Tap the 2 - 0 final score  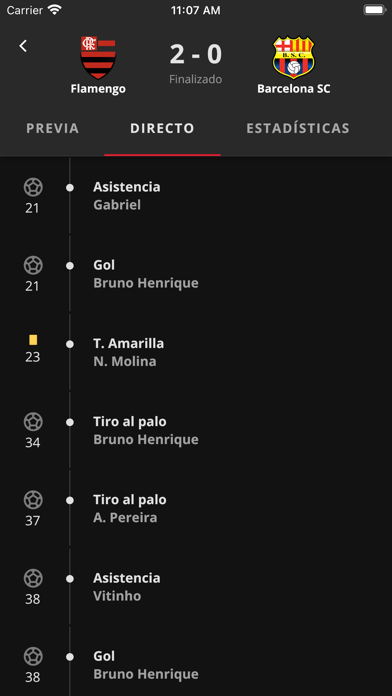tap(196, 55)
